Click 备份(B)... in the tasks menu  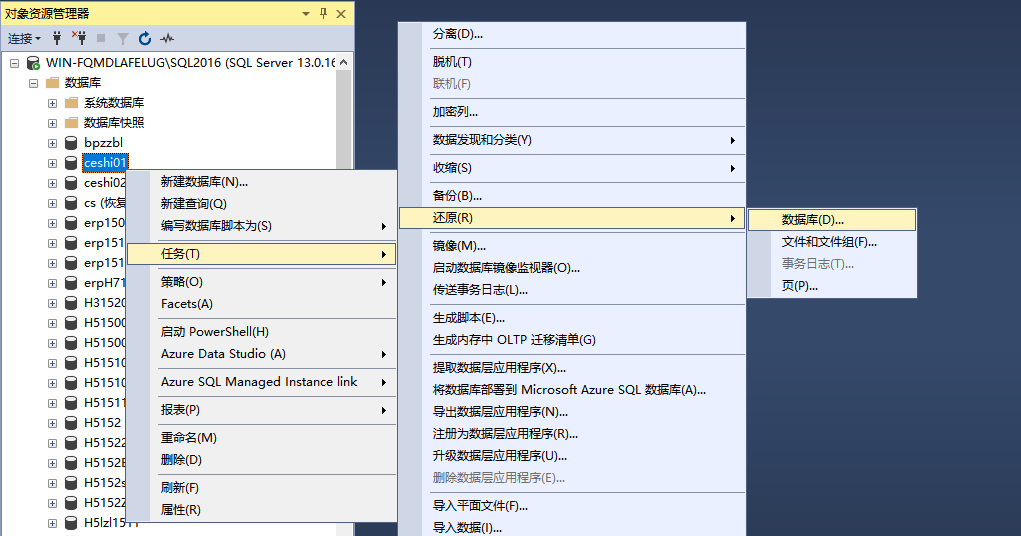click(457, 196)
